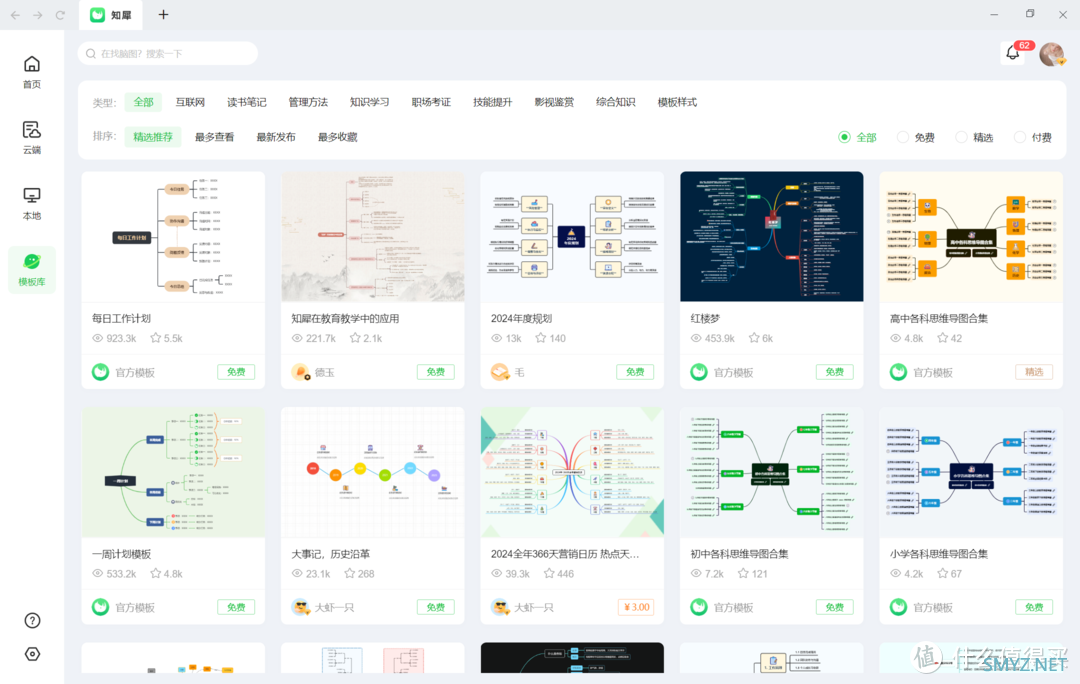Sort by 精选推荐
The image size is (1080, 684).
click(x=153, y=136)
